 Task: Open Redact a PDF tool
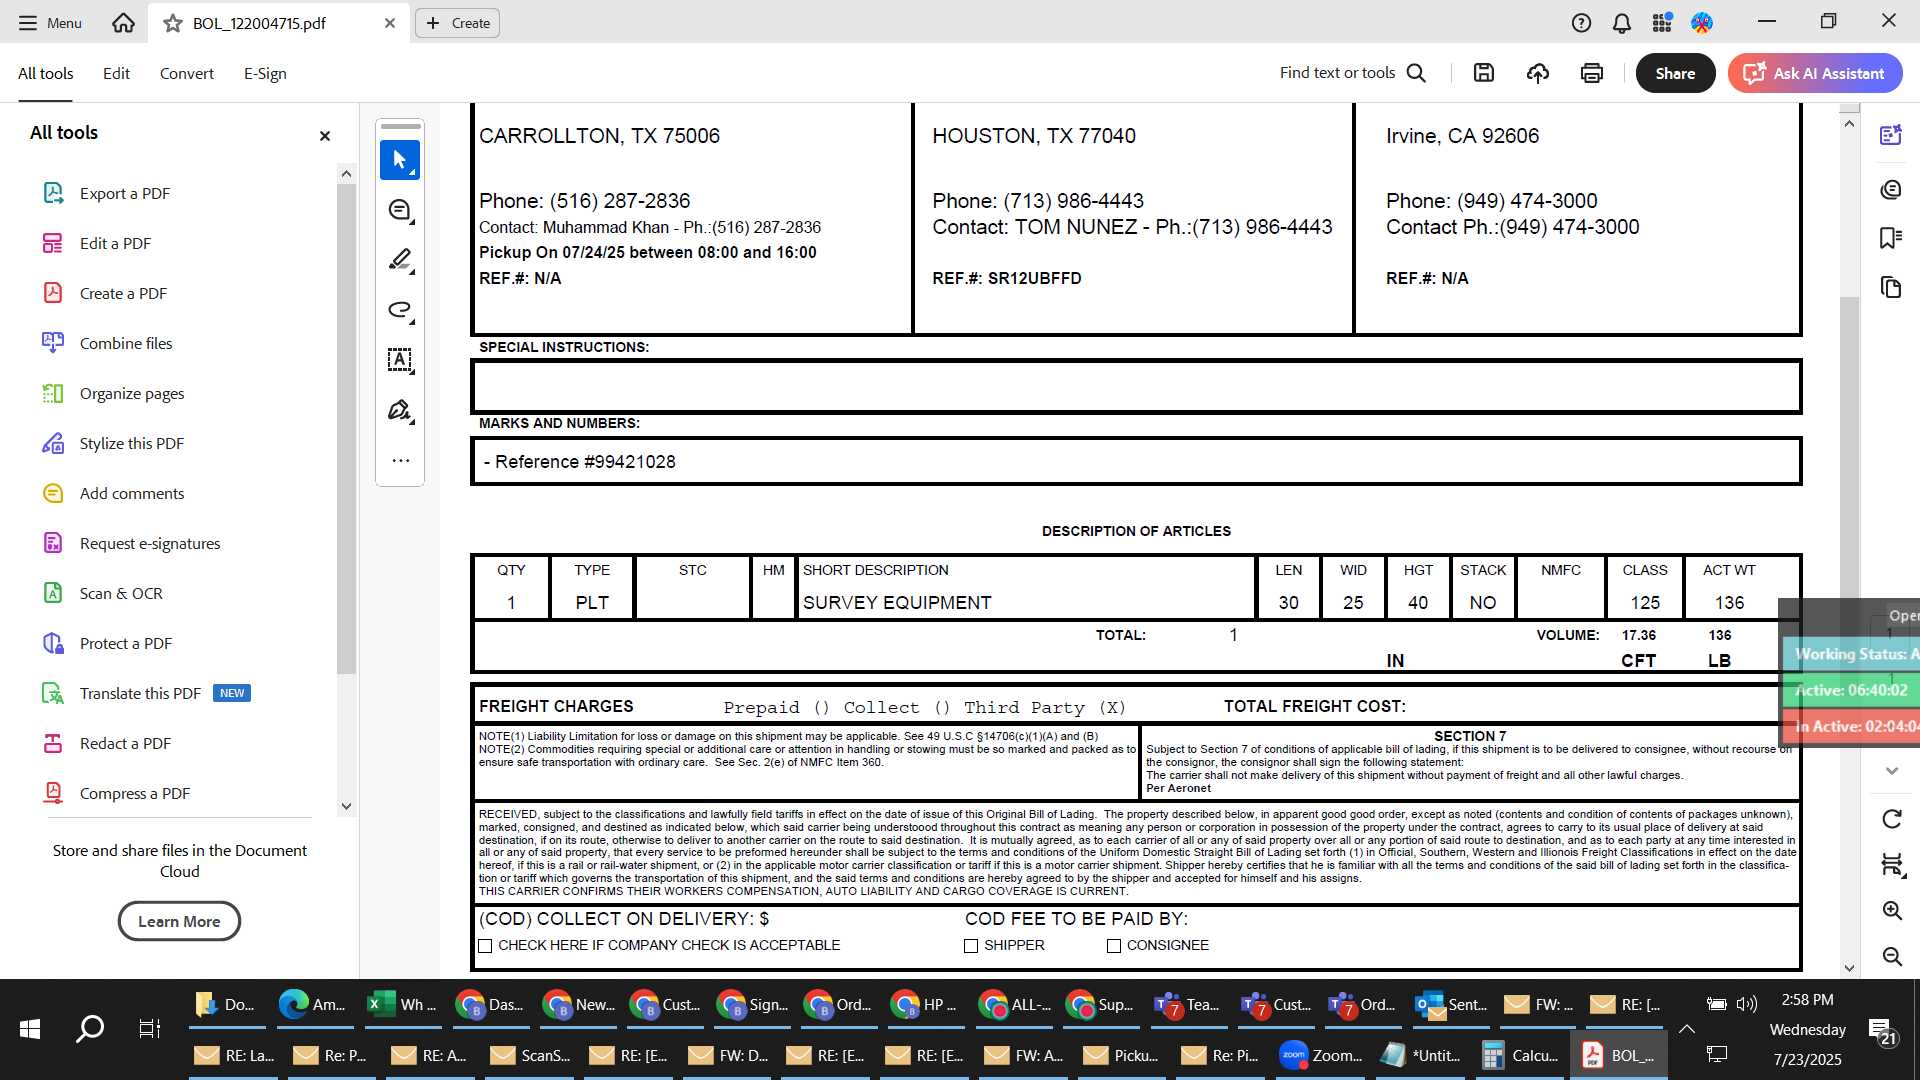coord(125,743)
